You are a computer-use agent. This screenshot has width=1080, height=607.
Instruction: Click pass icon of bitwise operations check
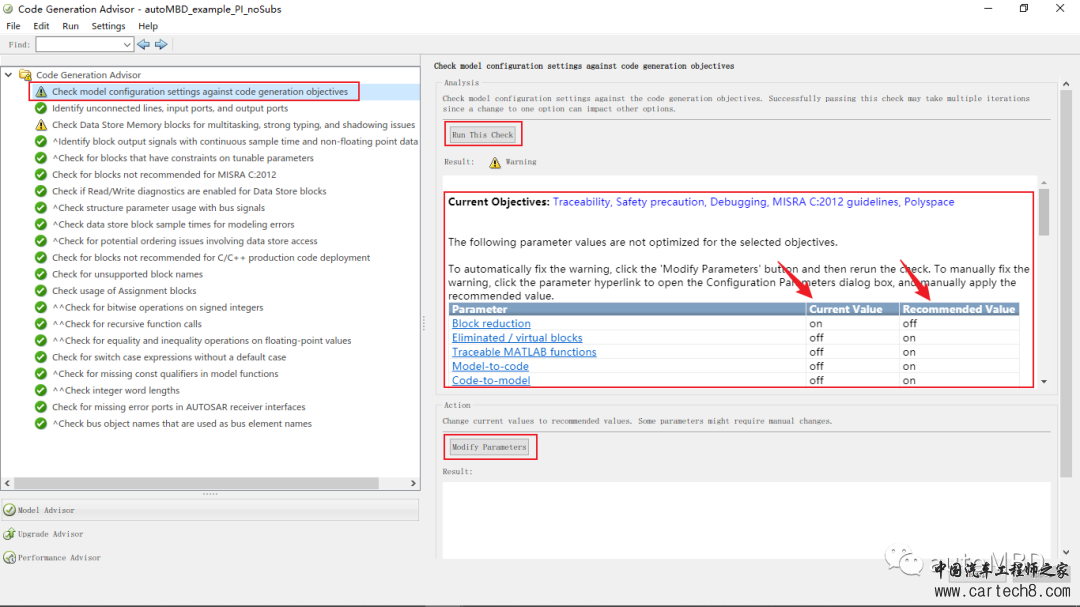pos(41,307)
